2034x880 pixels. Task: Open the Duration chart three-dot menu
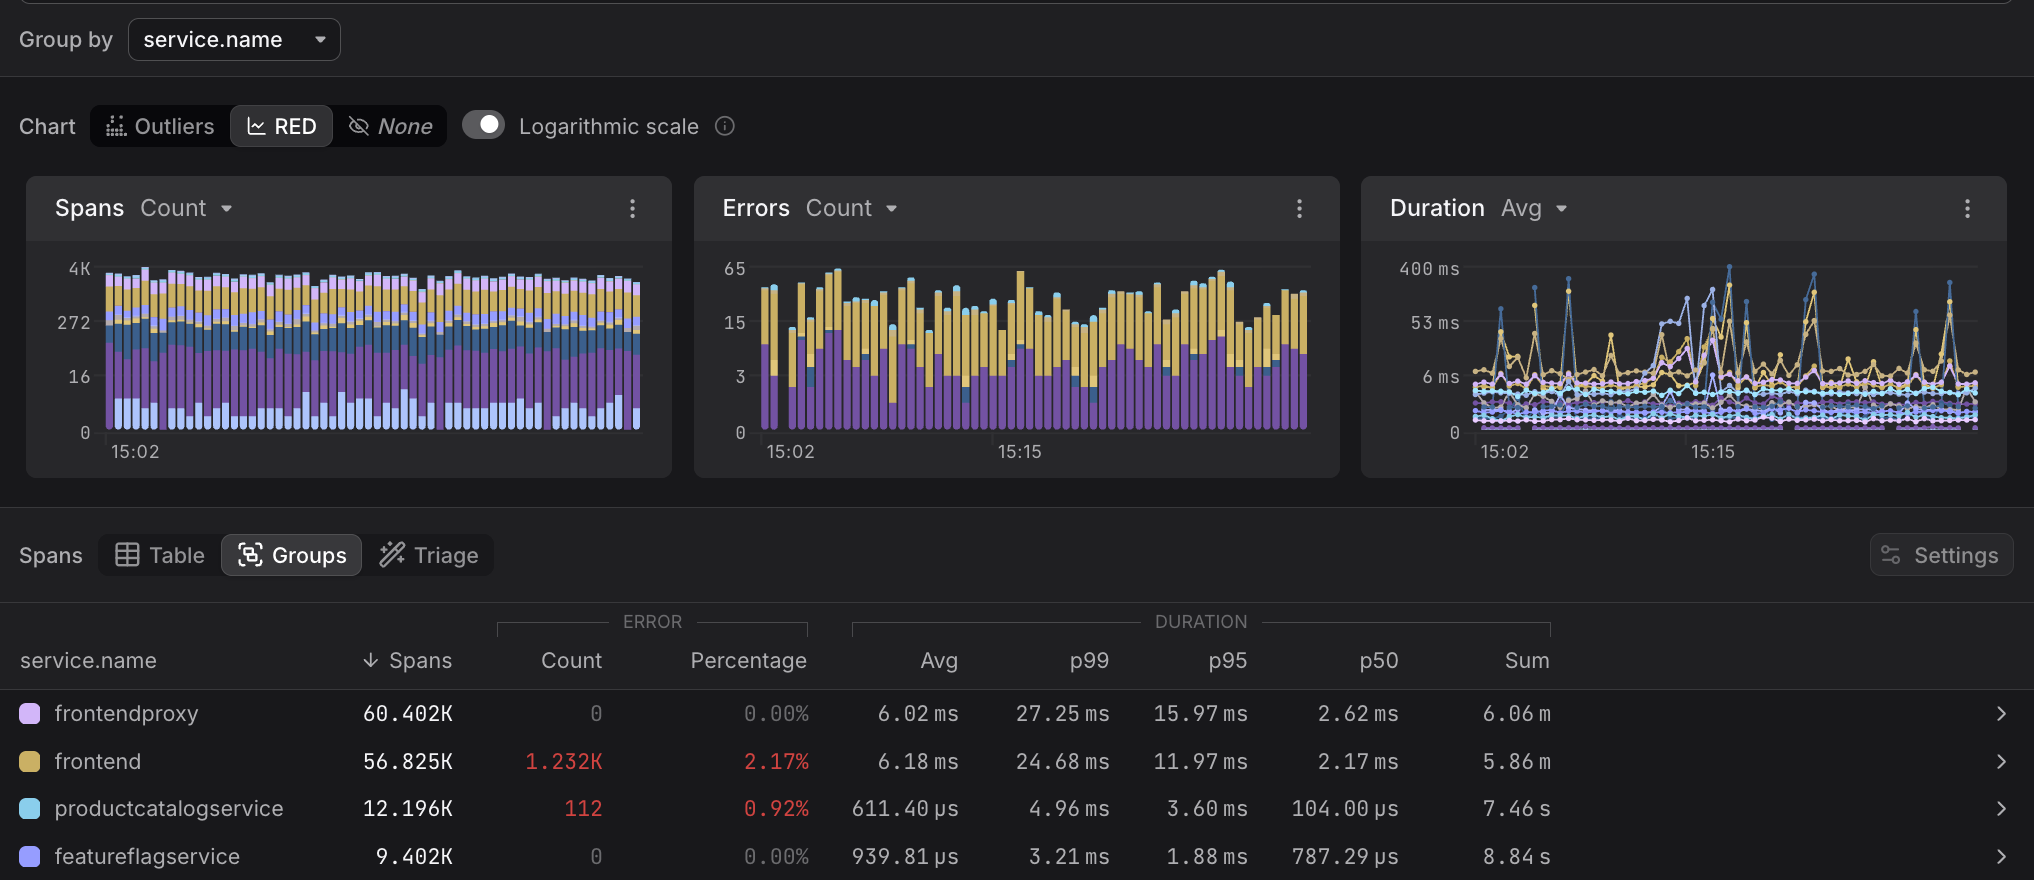click(1966, 208)
